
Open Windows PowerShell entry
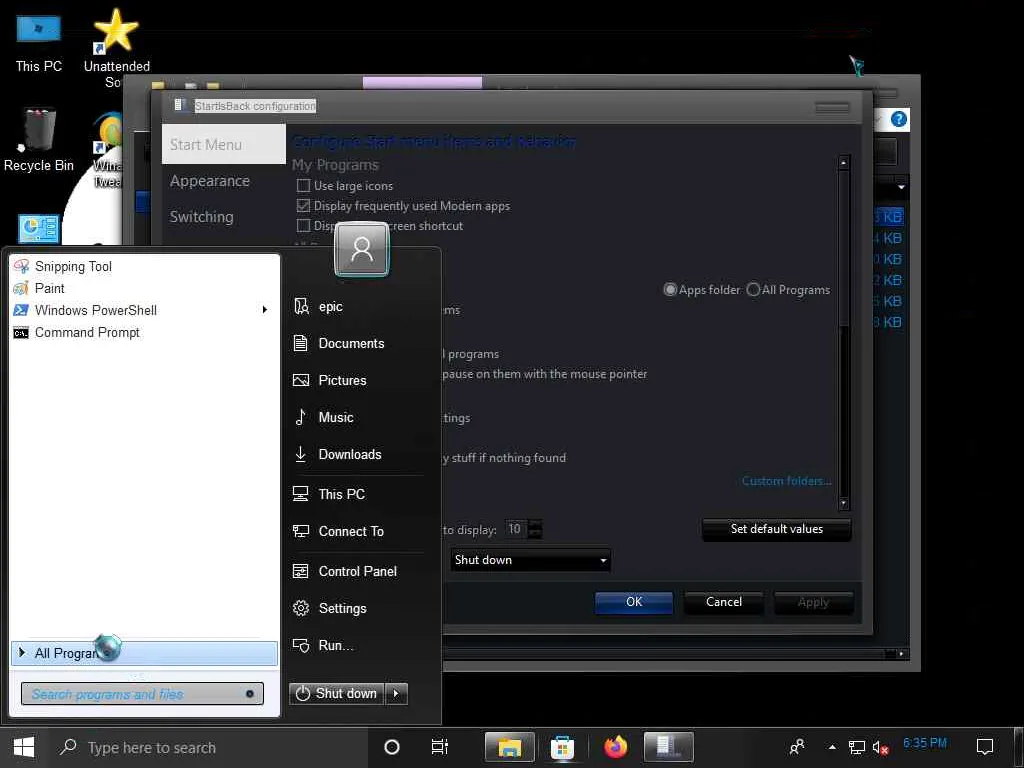pyautogui.click(x=95, y=310)
